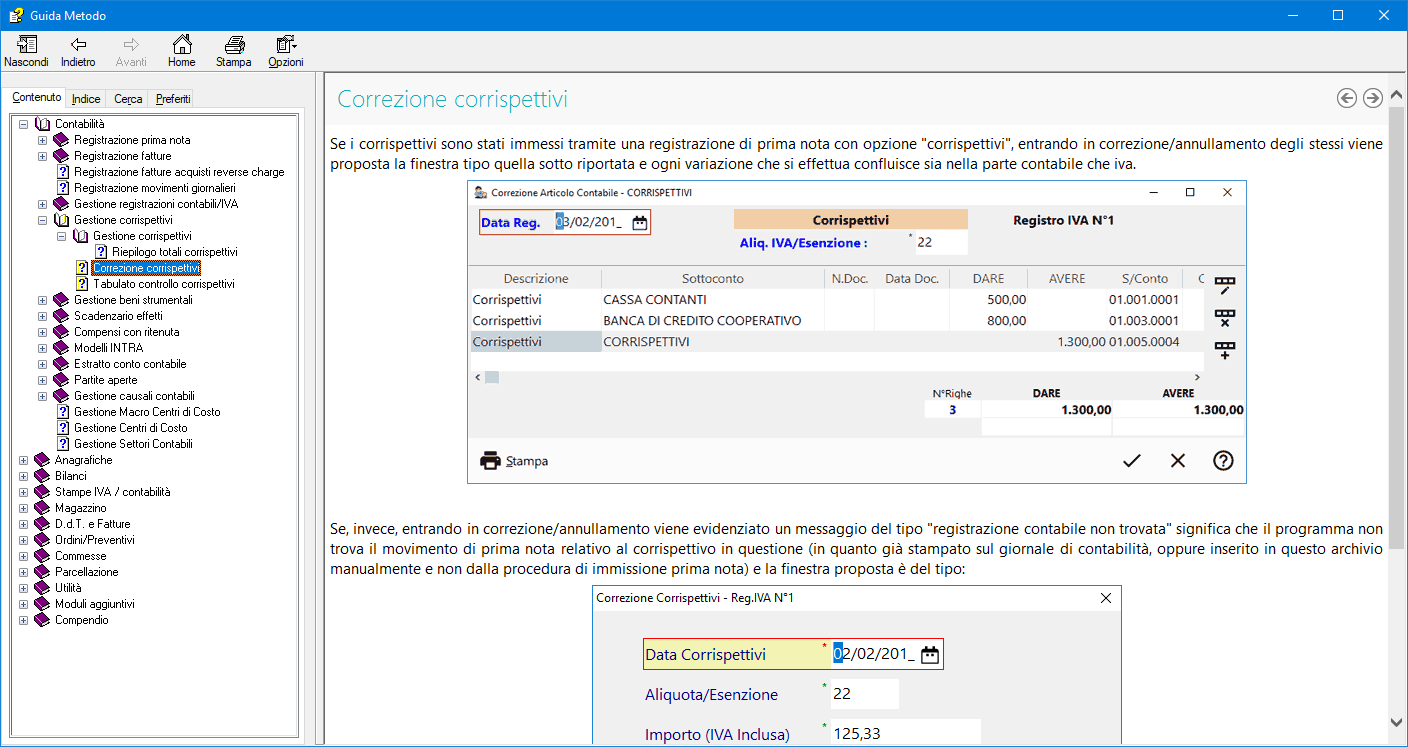Expand the Compendio section
1408x747 pixels.
(x=23, y=620)
